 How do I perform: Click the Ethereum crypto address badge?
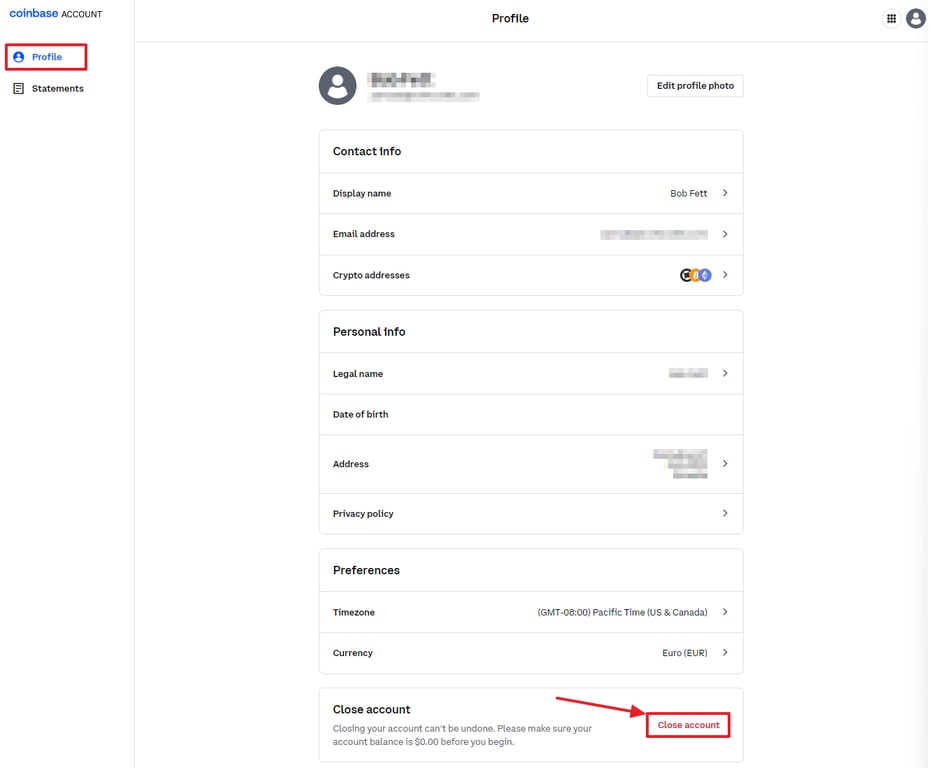[704, 275]
